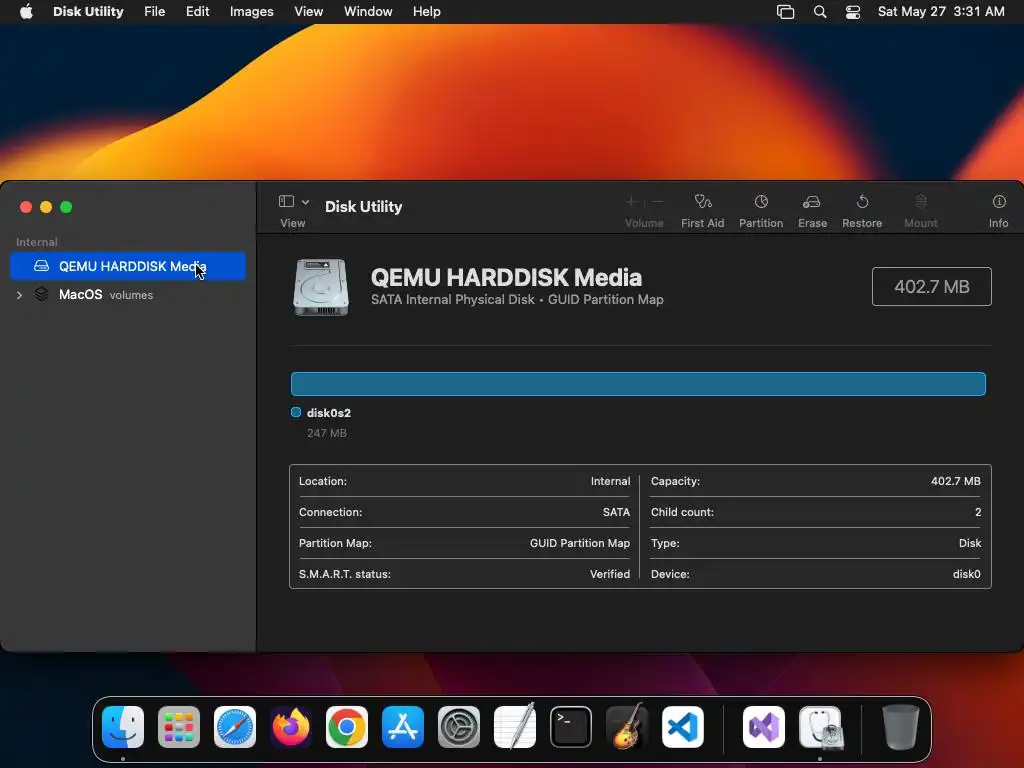Click the Internal sidebar section header
1024x768 pixels.
point(37,242)
